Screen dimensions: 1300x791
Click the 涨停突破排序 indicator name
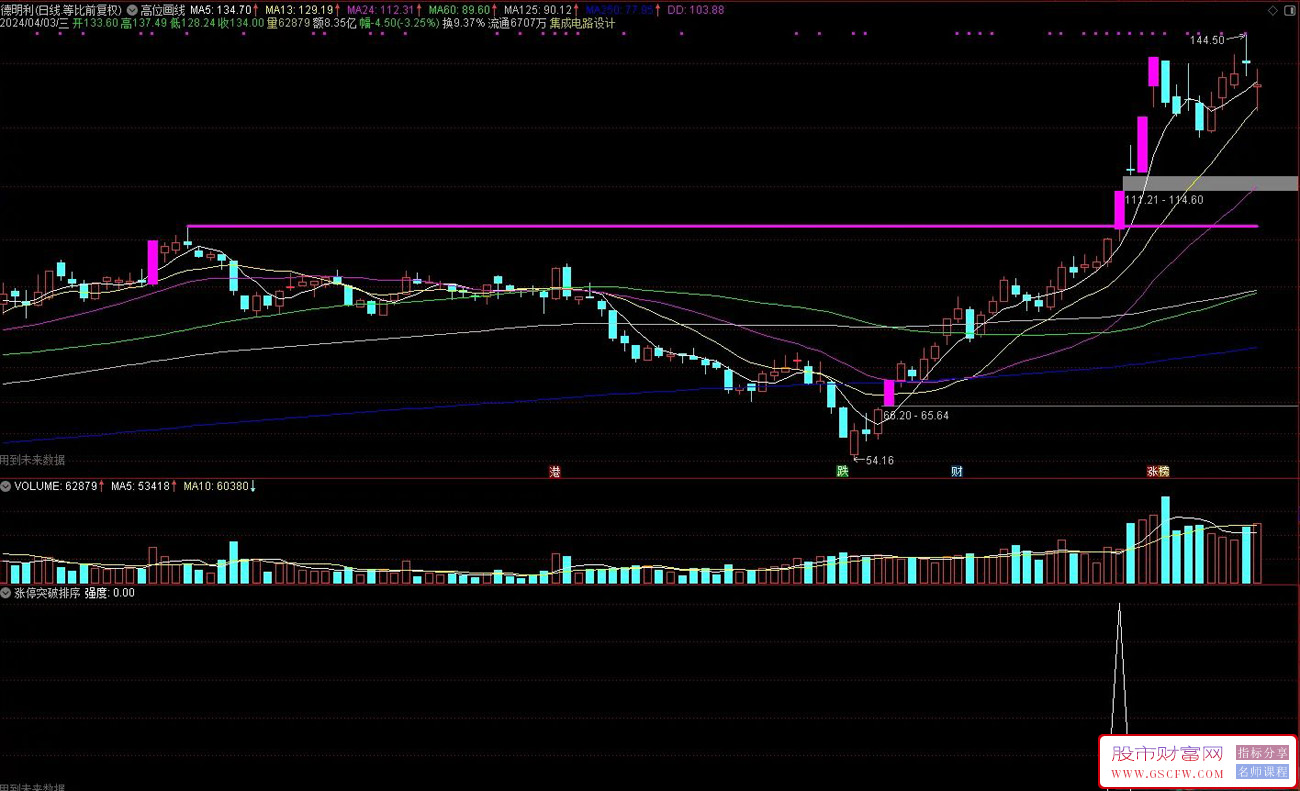[47, 592]
